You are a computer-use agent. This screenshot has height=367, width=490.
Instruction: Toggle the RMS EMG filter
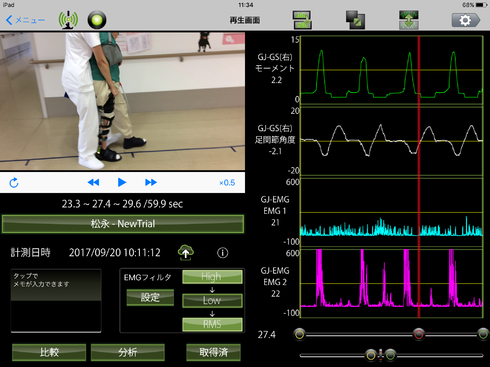tap(212, 324)
